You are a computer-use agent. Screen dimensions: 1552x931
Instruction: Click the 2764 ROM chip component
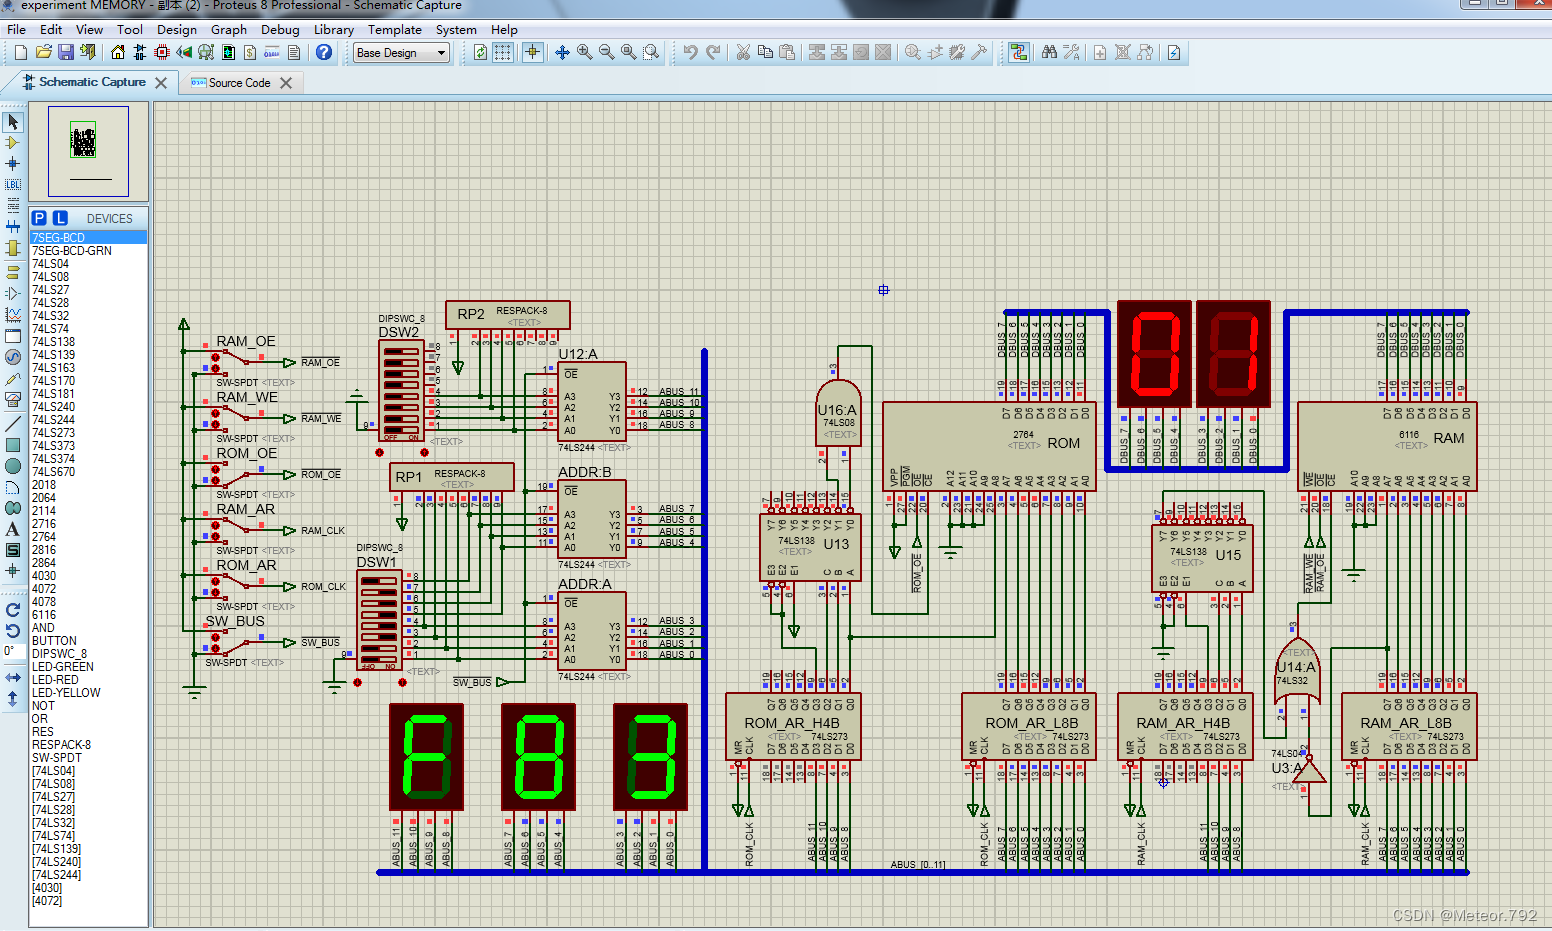[x=989, y=446]
